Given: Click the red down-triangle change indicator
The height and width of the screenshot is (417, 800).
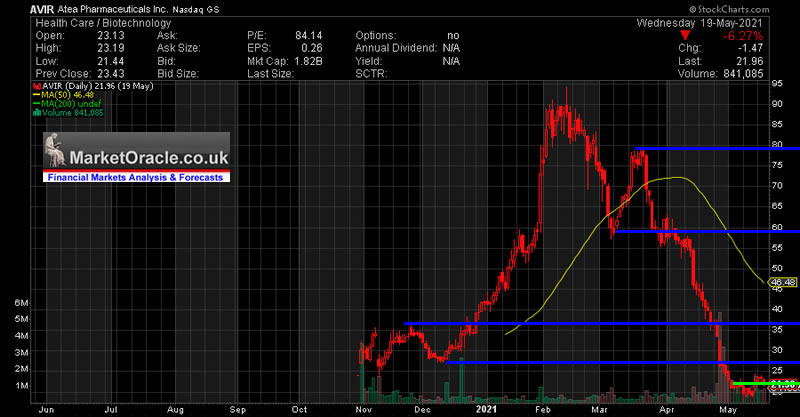Looking at the screenshot, I should [x=685, y=35].
